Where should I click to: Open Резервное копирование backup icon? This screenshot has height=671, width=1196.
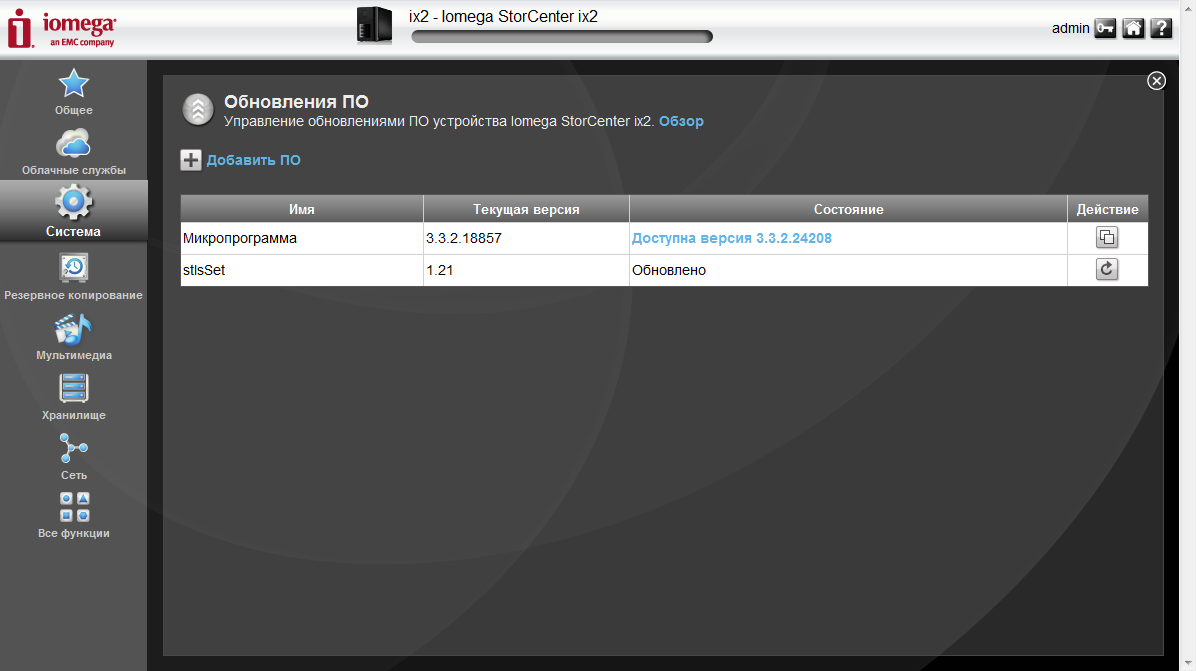(x=73, y=268)
